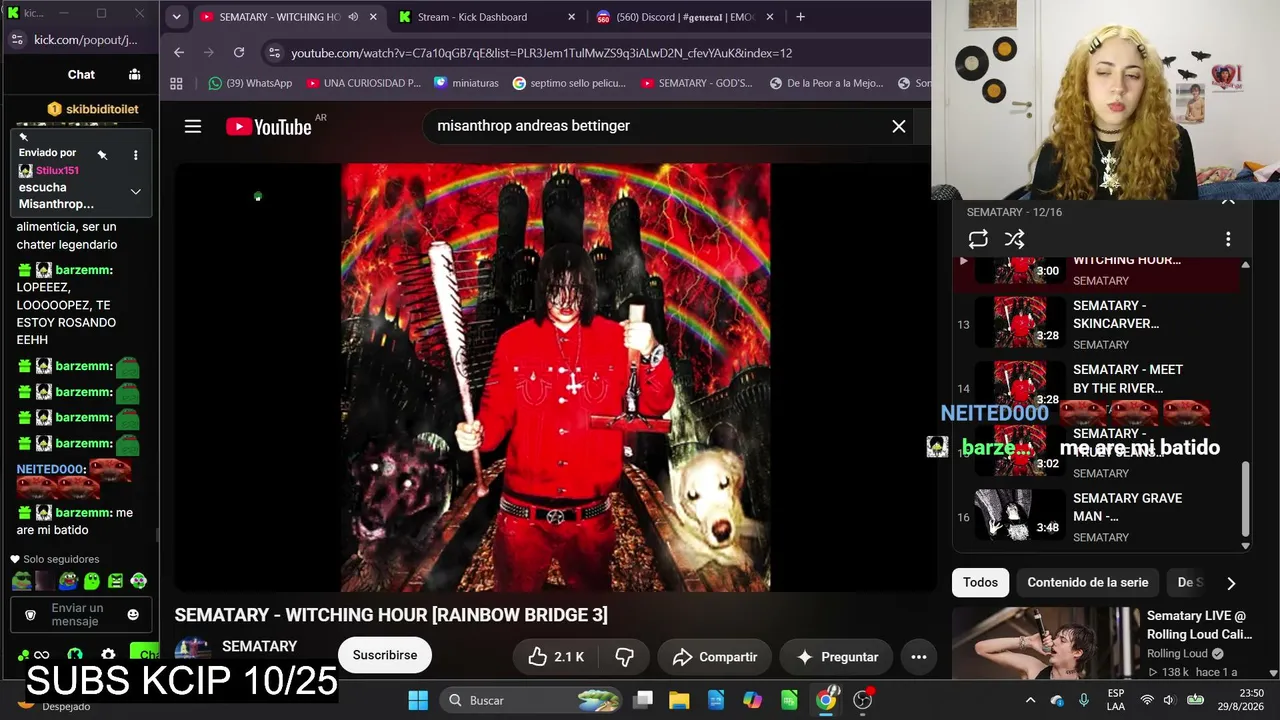Open Sematary LIVE @ Rolling Loud video
Screen dimensions: 1280x720
[1102, 643]
